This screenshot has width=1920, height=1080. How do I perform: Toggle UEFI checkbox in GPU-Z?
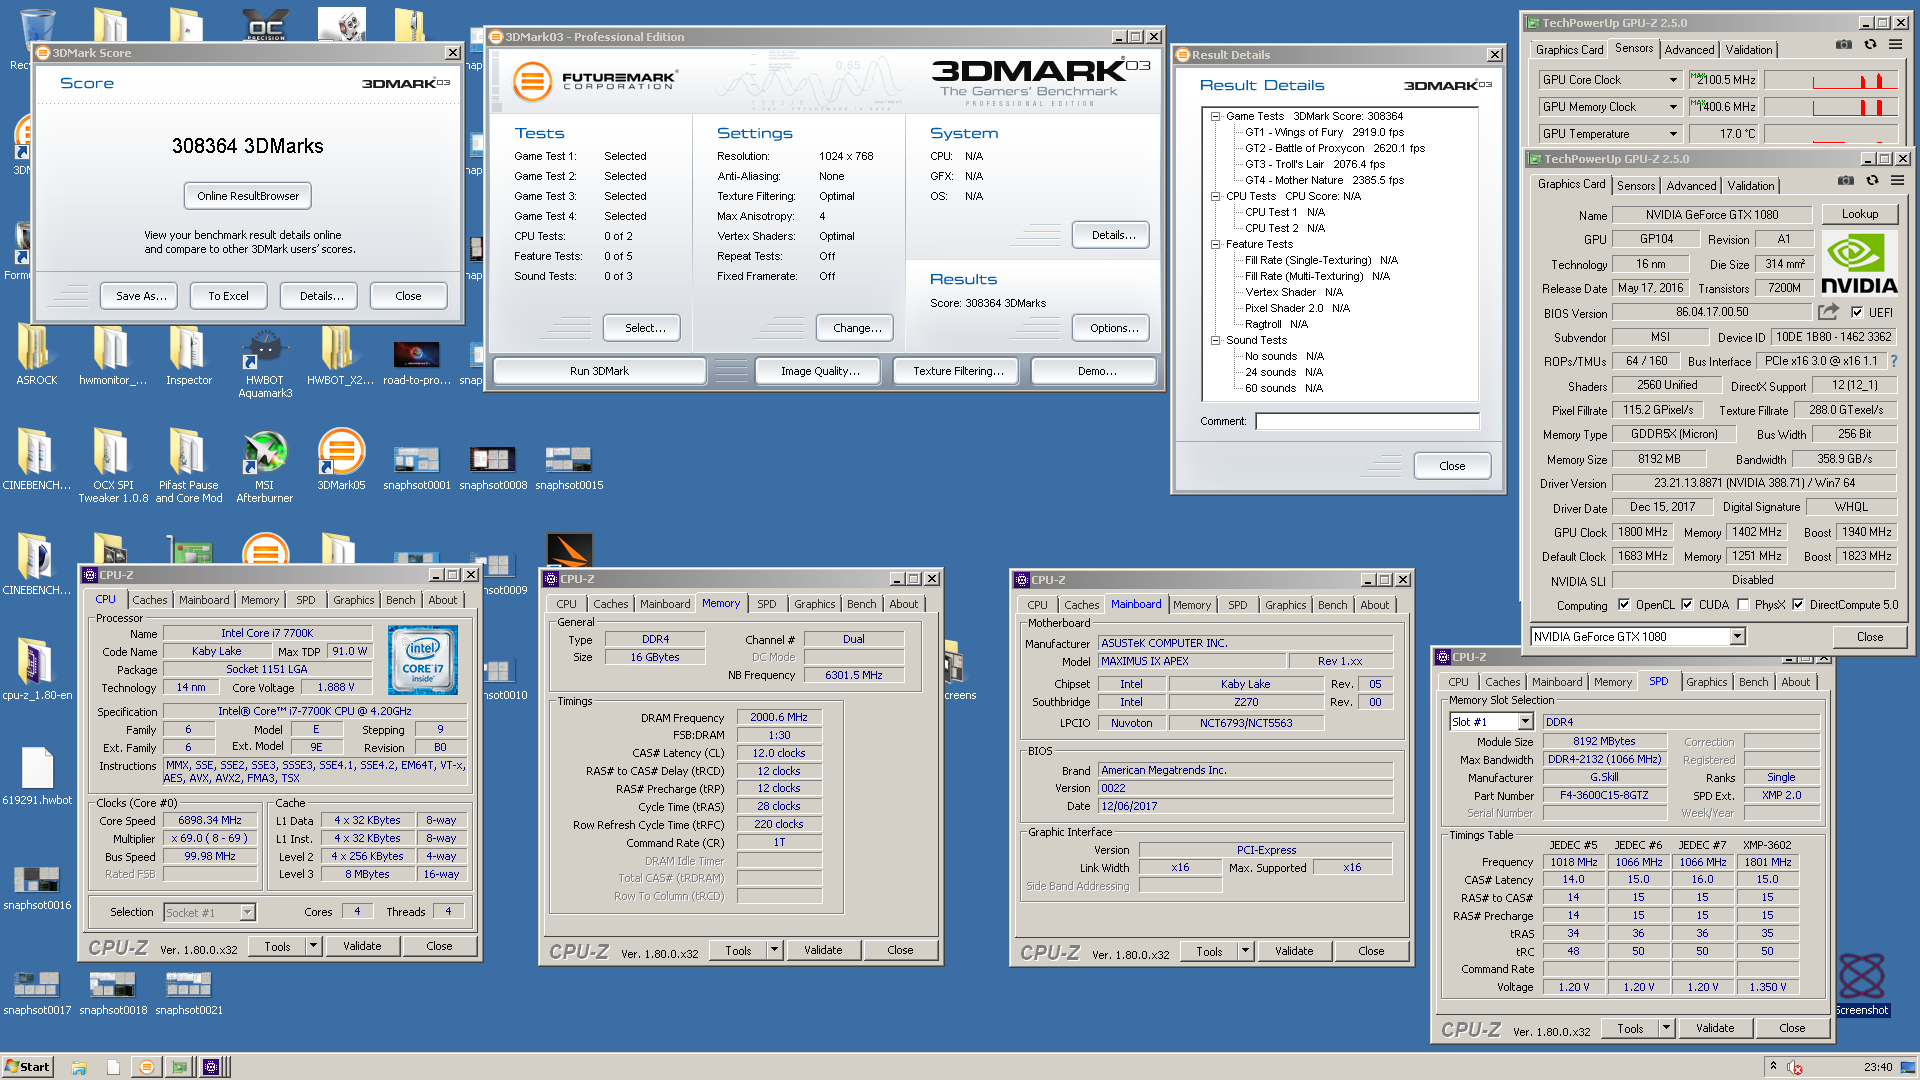coord(1857,312)
